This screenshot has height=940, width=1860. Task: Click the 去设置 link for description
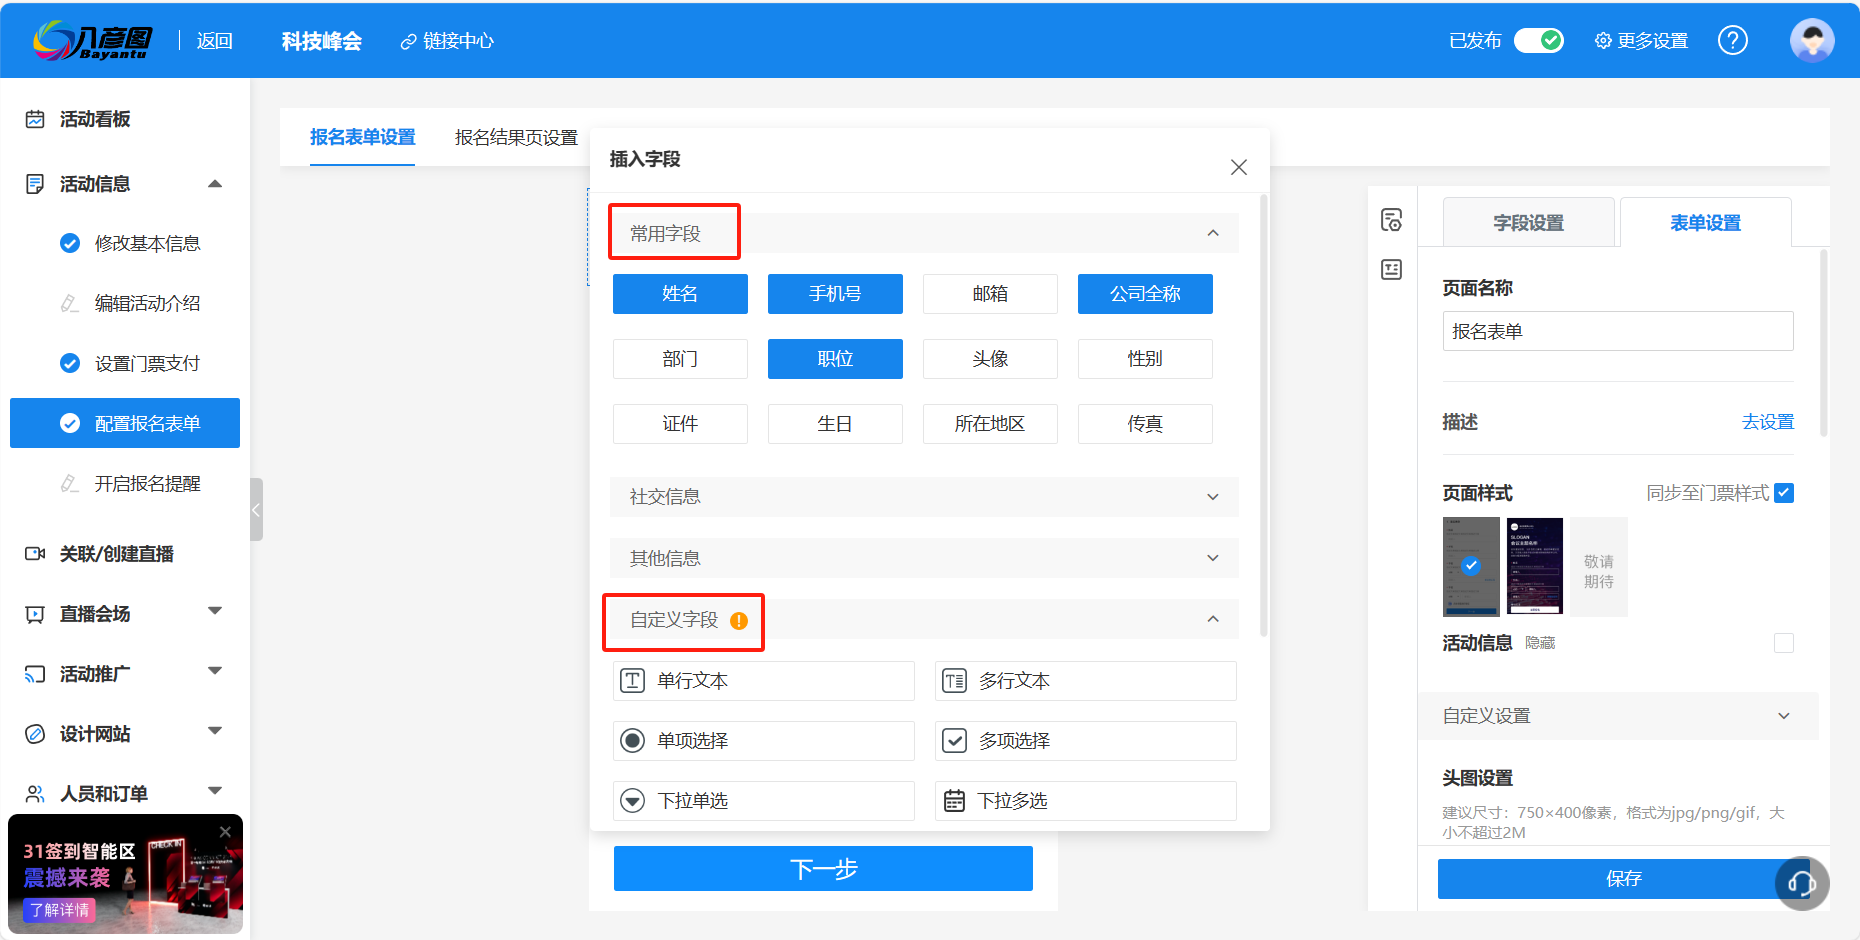point(1768,422)
